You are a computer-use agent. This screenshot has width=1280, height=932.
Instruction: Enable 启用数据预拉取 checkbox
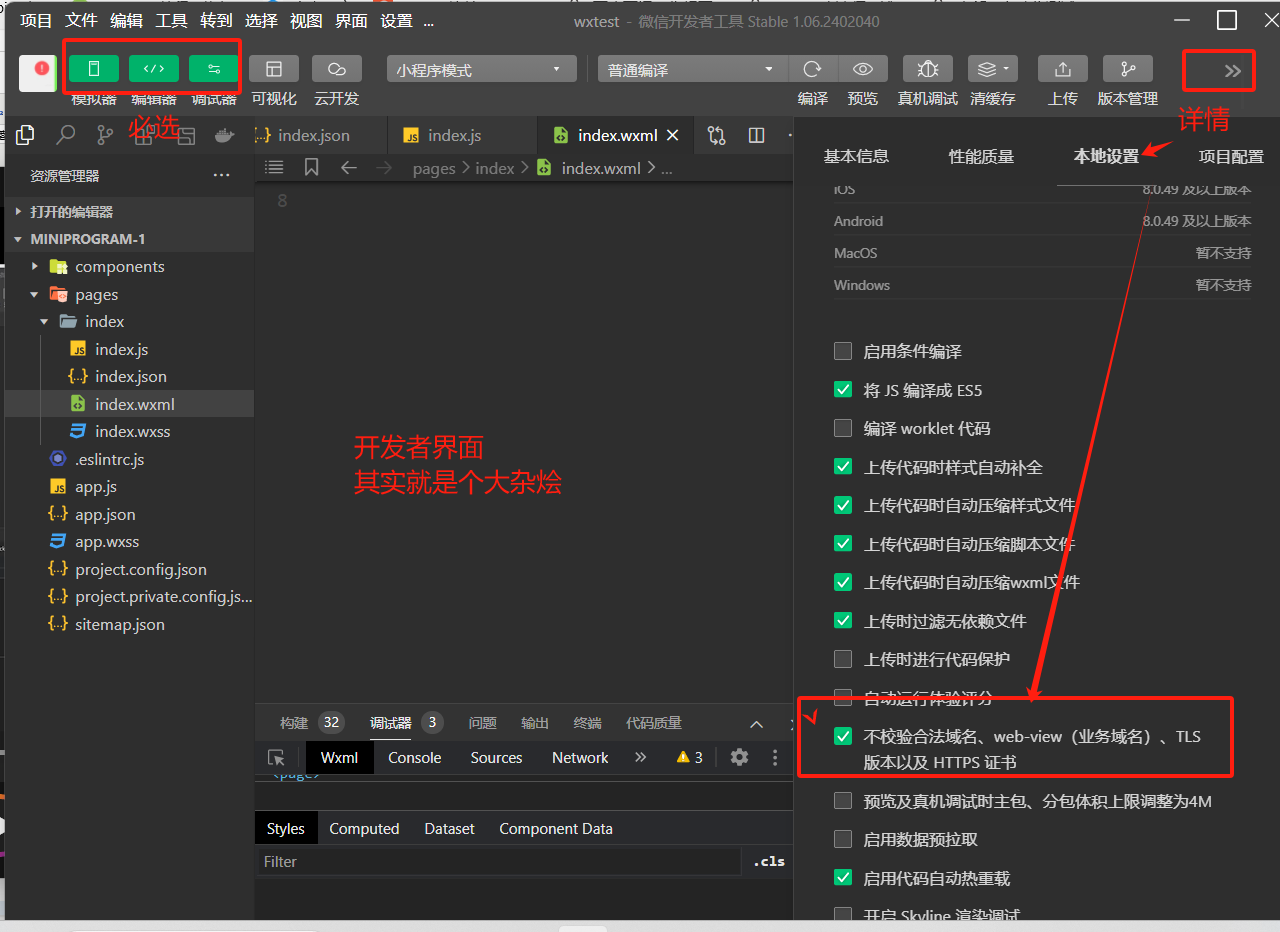[x=843, y=839]
